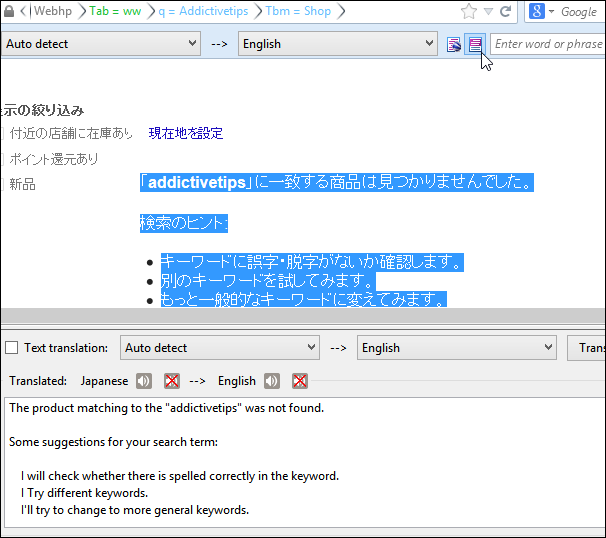Click in the translated text output area
Image resolution: width=606 pixels, height=538 pixels.
(300, 460)
